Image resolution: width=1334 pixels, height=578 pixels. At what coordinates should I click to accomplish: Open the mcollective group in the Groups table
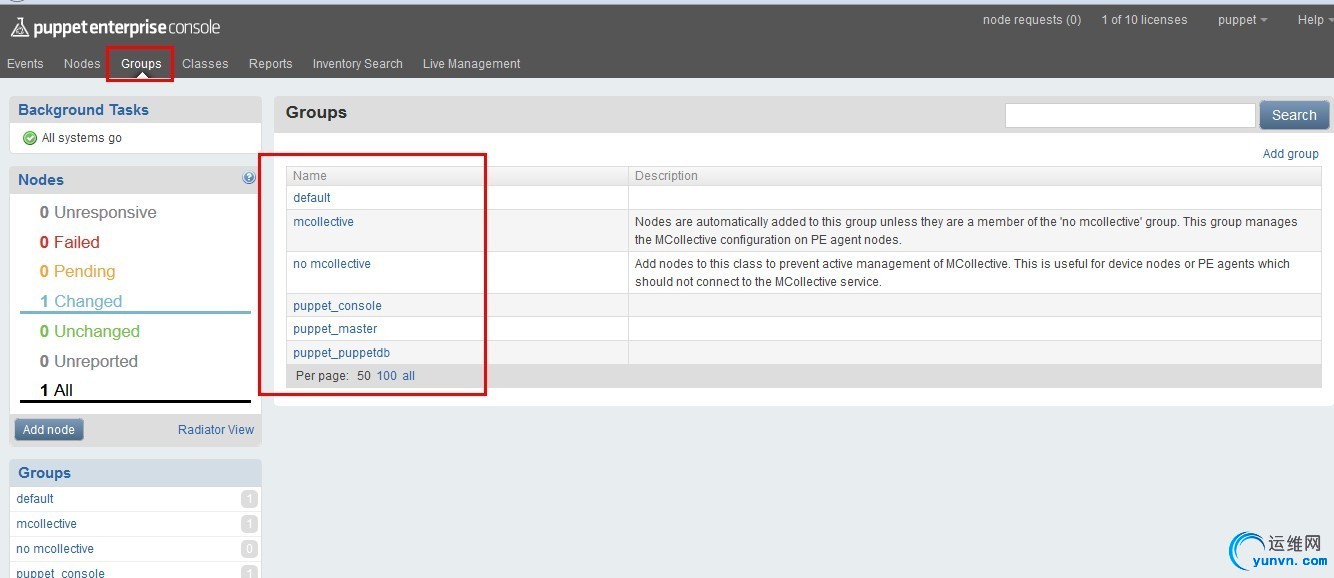tap(323, 222)
